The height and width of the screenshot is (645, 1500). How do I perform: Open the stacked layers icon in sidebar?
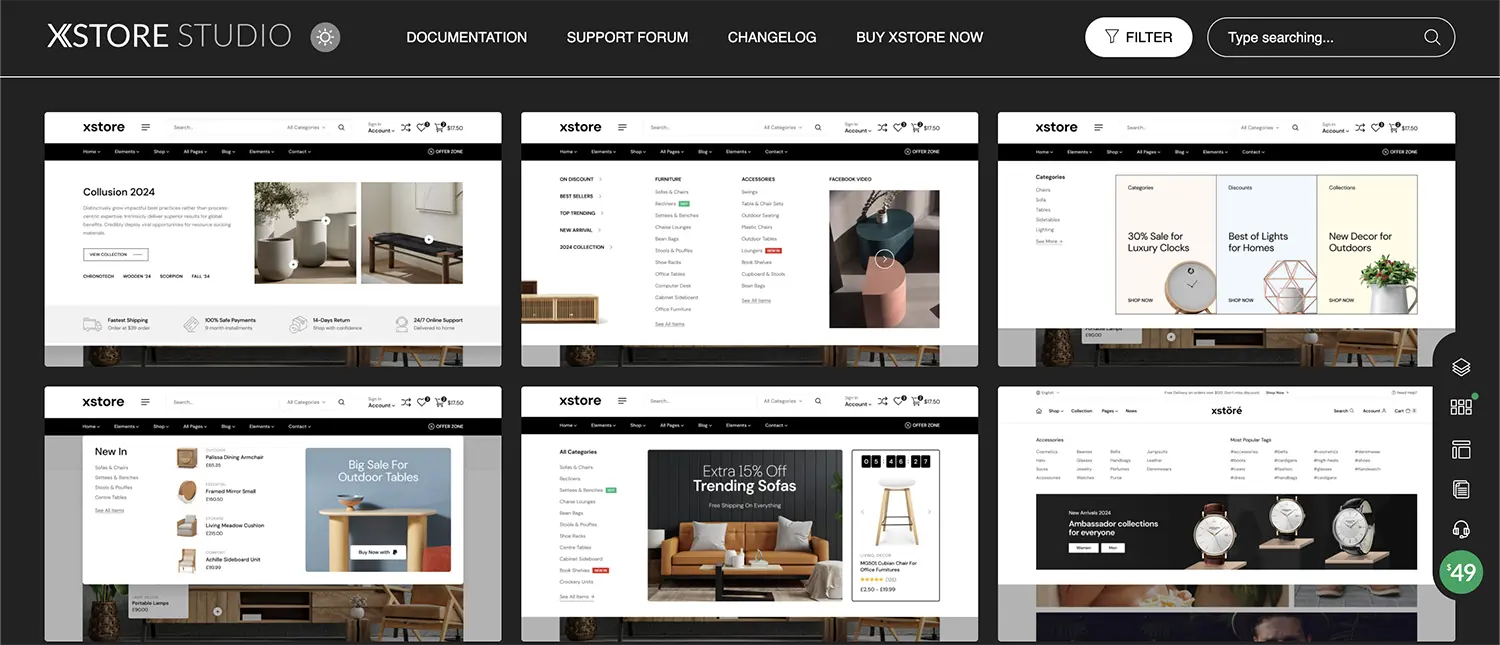tap(1461, 367)
